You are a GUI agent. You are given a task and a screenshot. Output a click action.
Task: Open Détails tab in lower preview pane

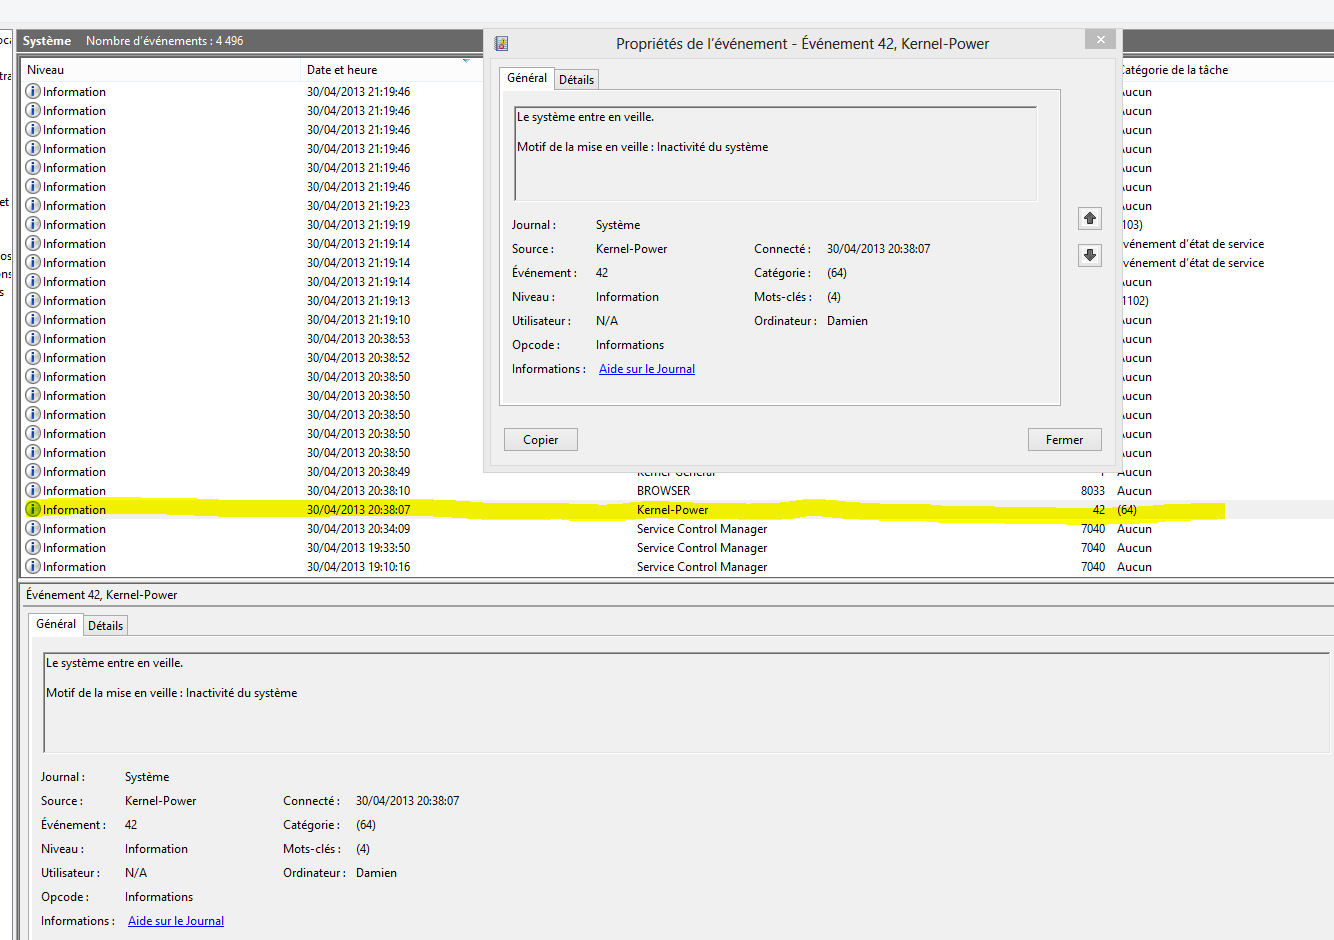105,626
